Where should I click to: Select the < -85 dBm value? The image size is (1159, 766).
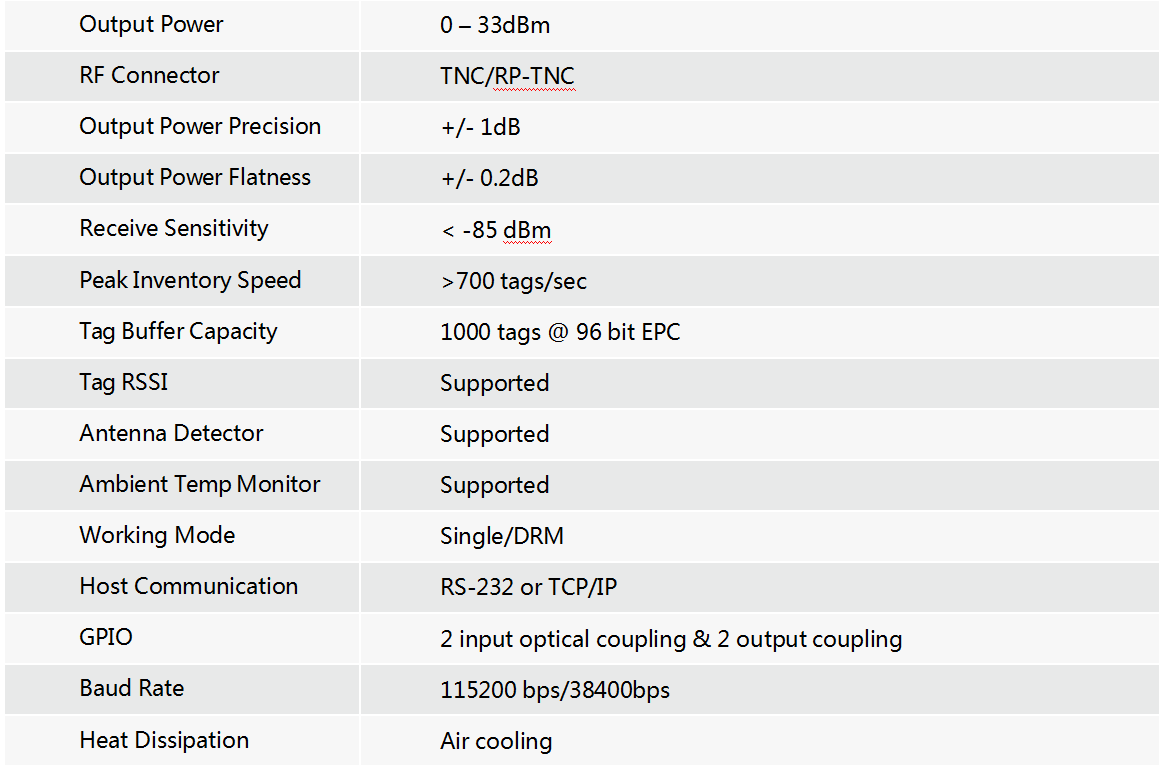click(496, 230)
